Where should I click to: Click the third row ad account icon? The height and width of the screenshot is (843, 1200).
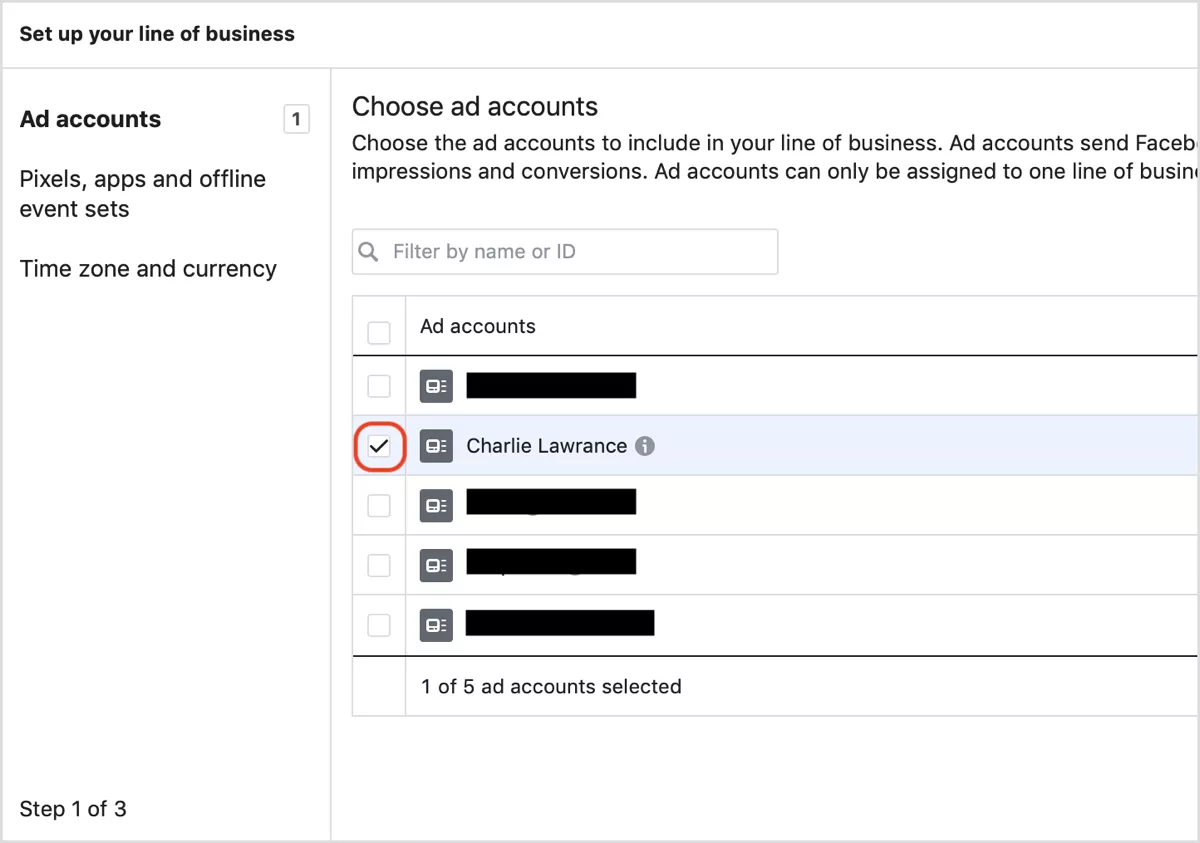tap(436, 506)
